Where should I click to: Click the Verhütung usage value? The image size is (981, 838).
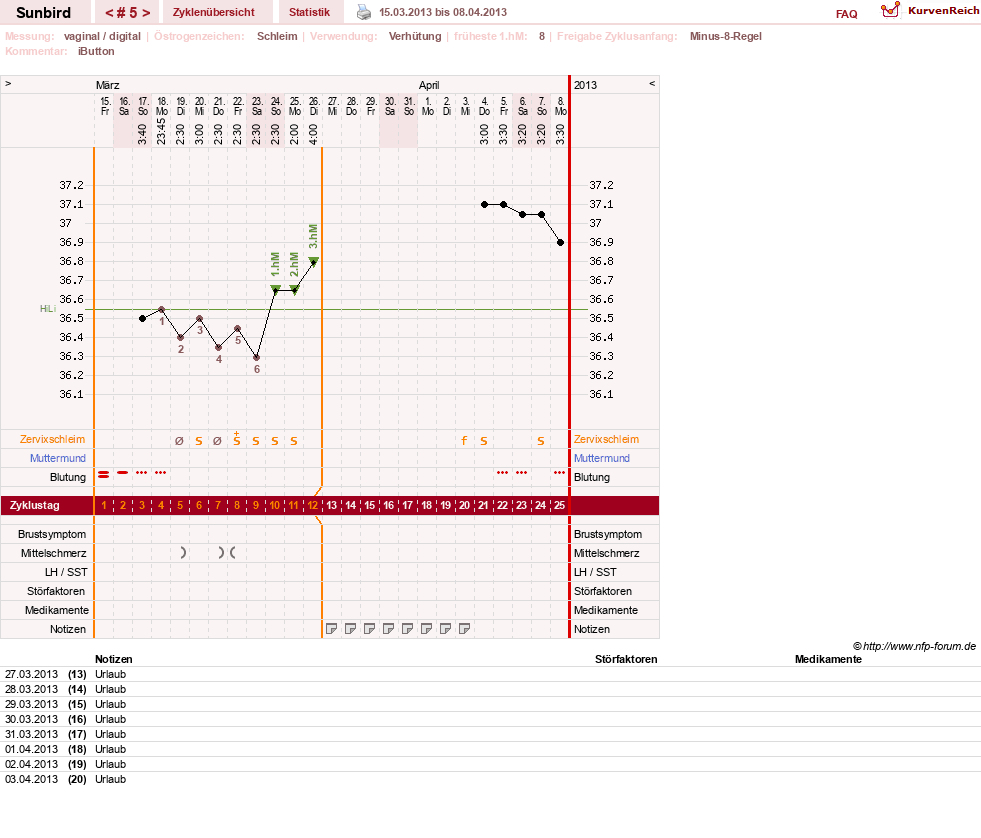(415, 36)
